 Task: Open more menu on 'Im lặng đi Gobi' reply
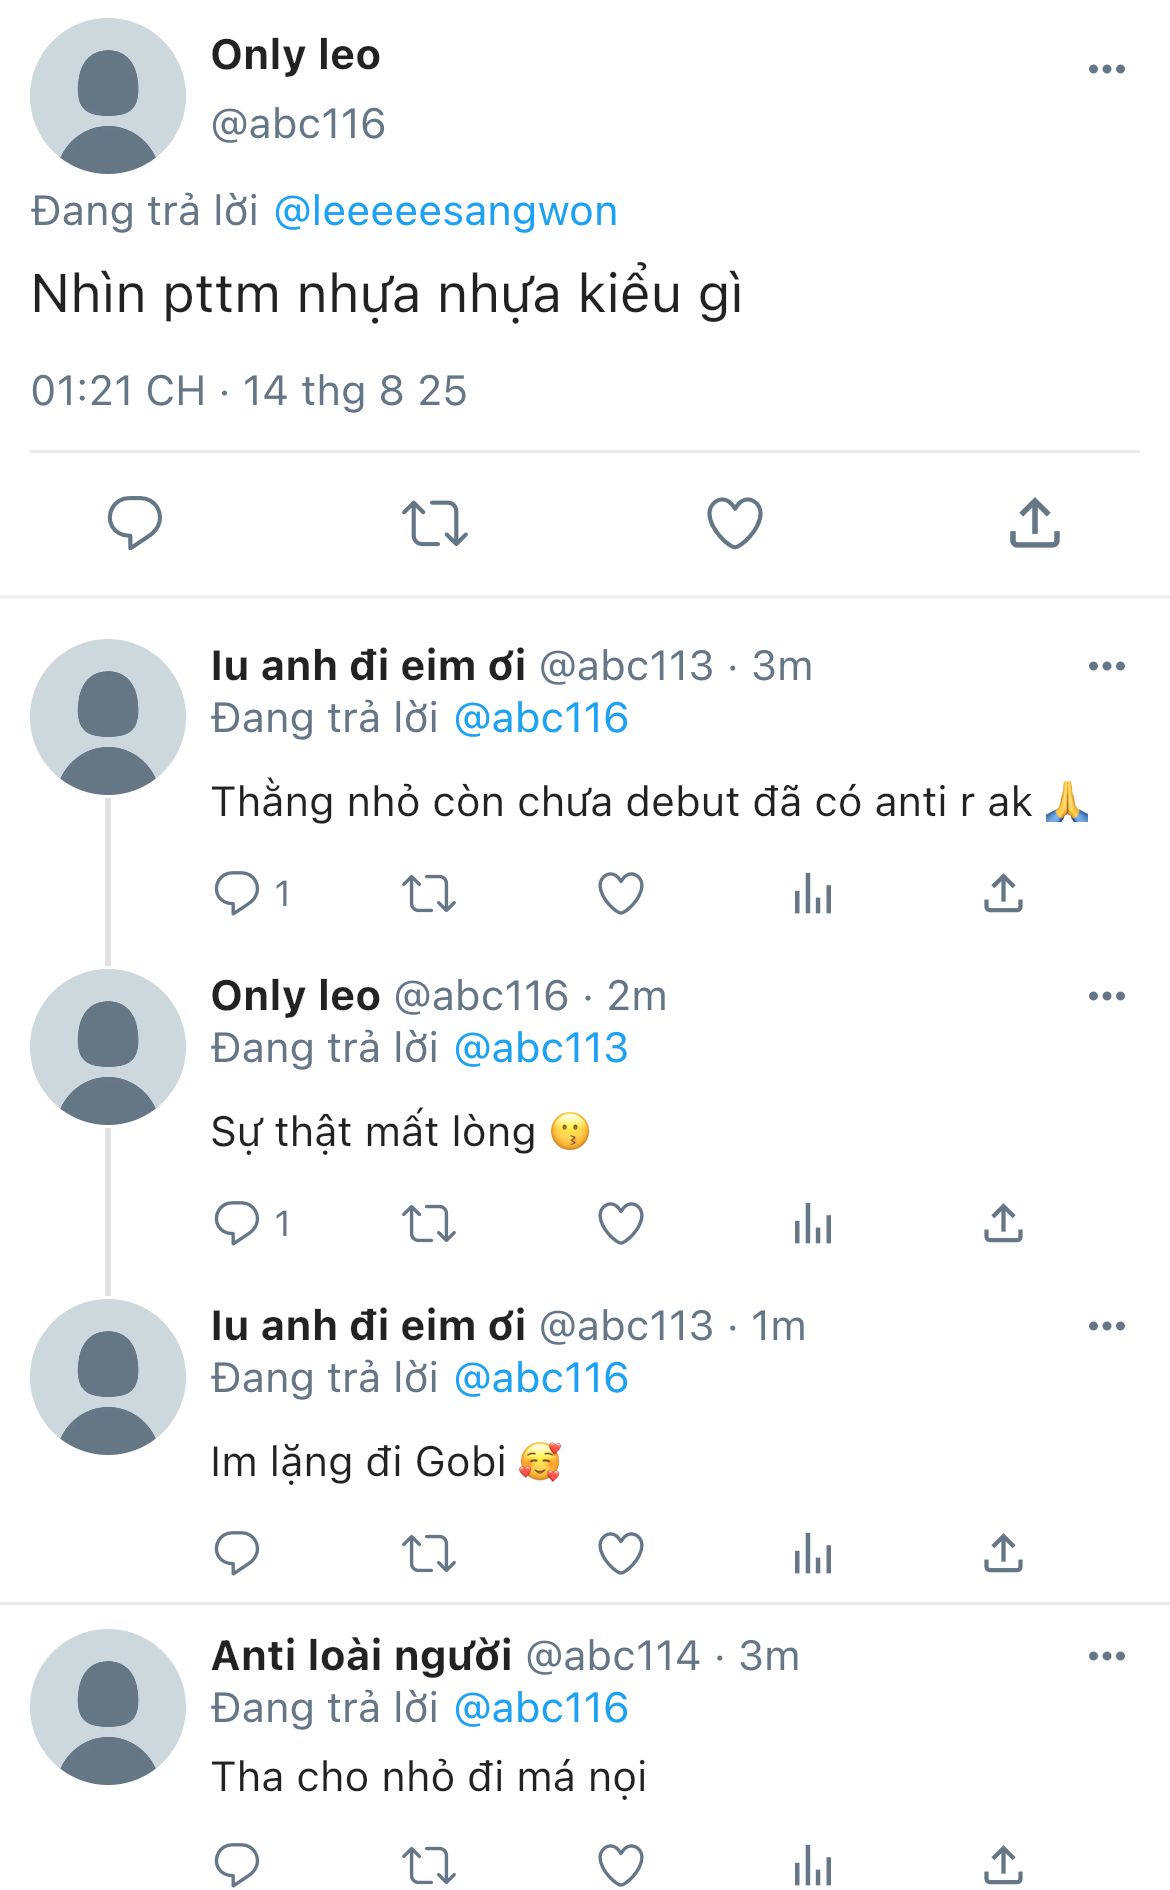[x=1106, y=1326]
